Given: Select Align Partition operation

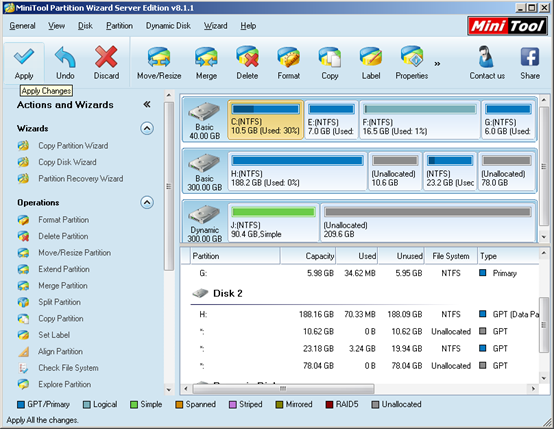Looking at the screenshot, I should (x=50, y=351).
